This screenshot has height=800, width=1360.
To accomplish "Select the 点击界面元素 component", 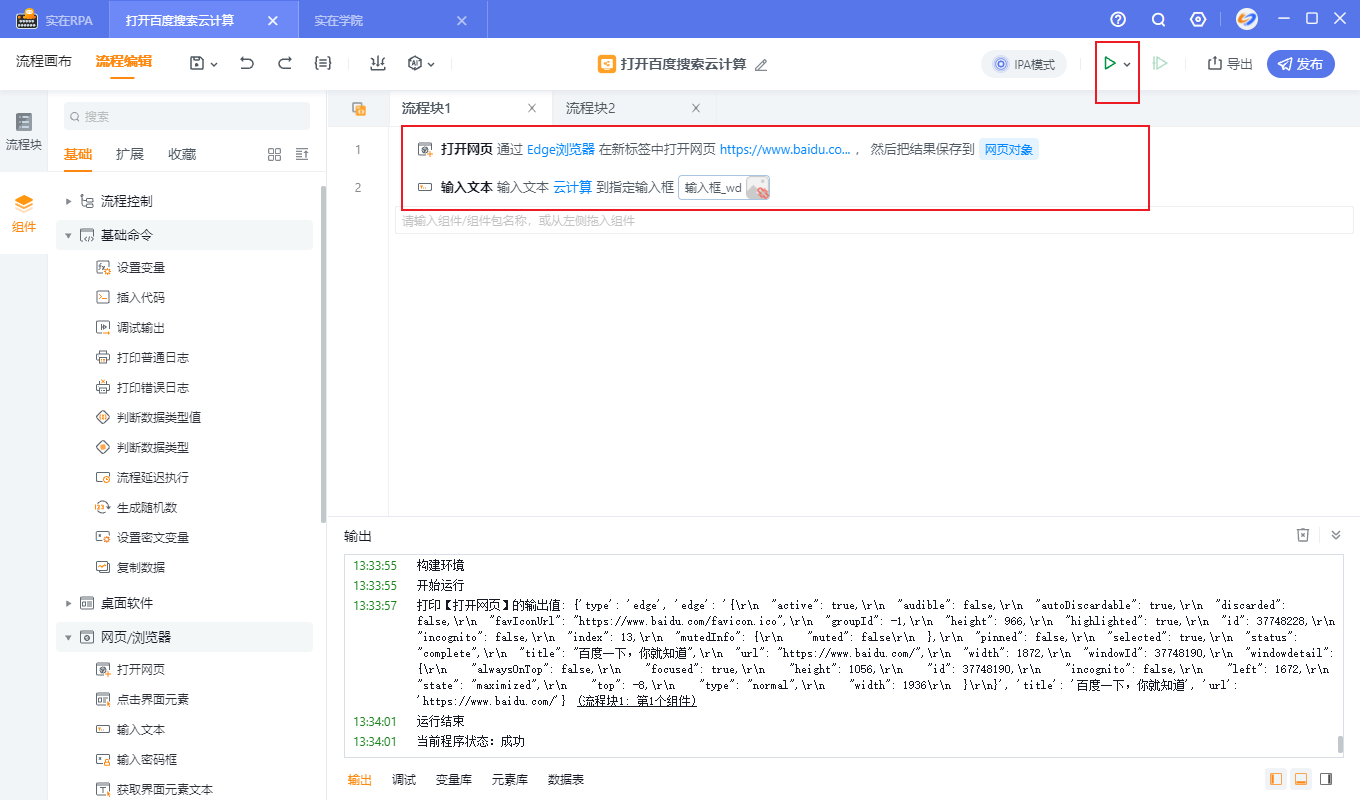I will coord(142,699).
